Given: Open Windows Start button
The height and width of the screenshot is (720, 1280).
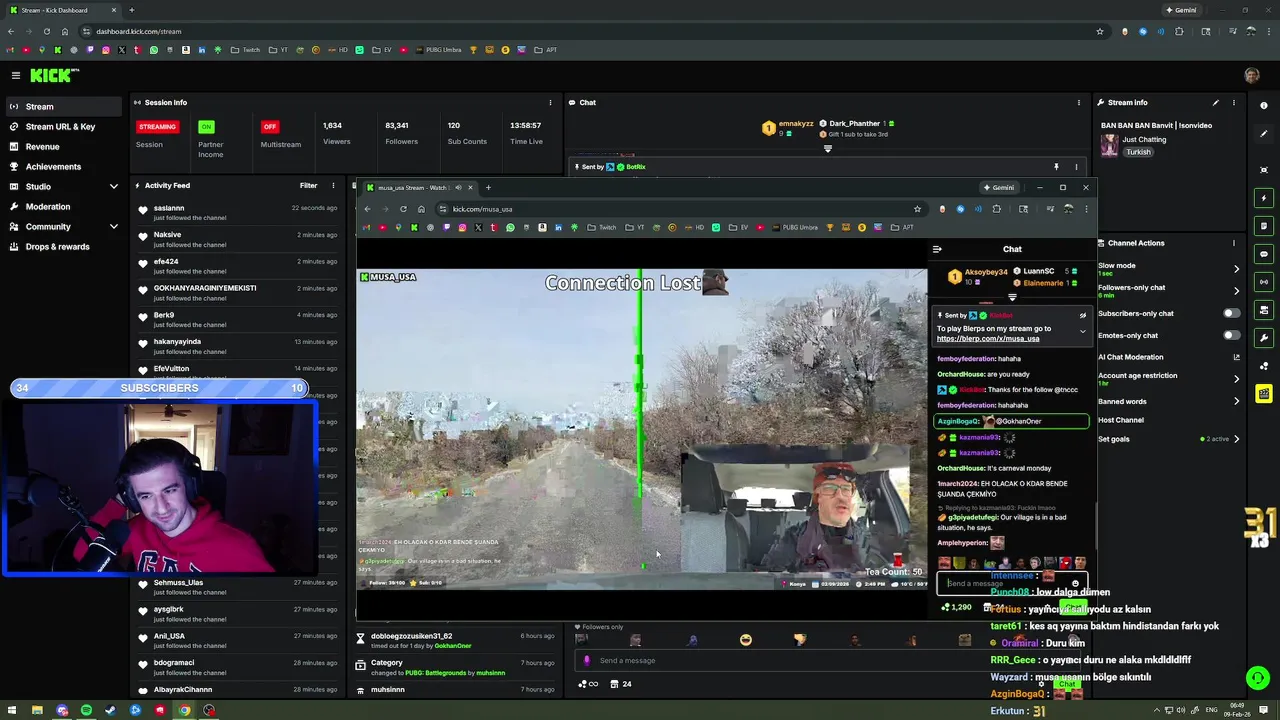Looking at the screenshot, I should point(11,711).
